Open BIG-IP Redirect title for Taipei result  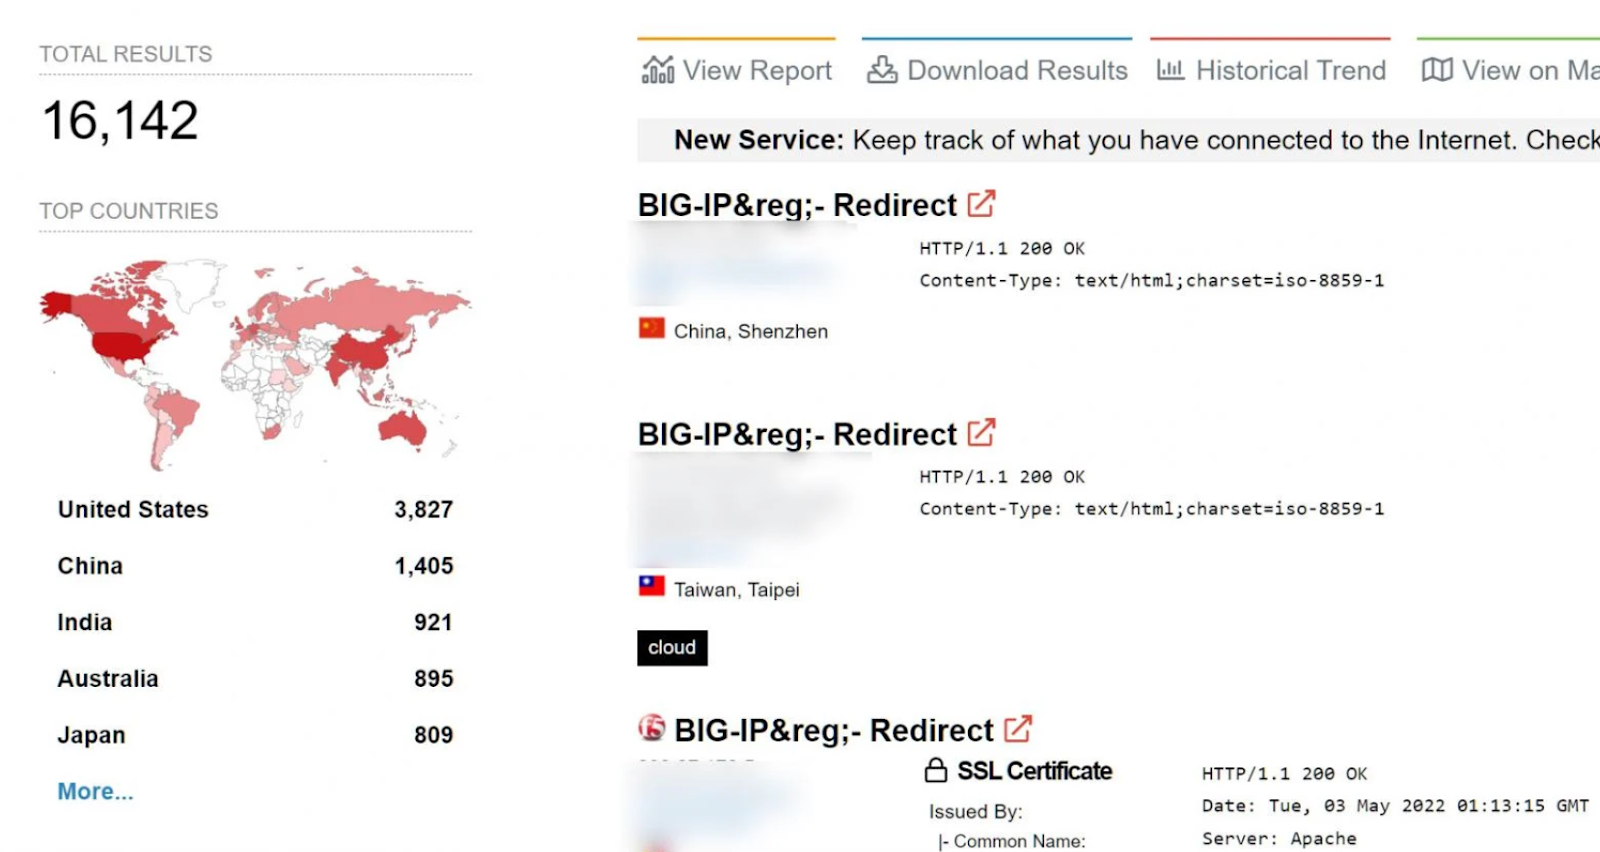click(x=797, y=434)
